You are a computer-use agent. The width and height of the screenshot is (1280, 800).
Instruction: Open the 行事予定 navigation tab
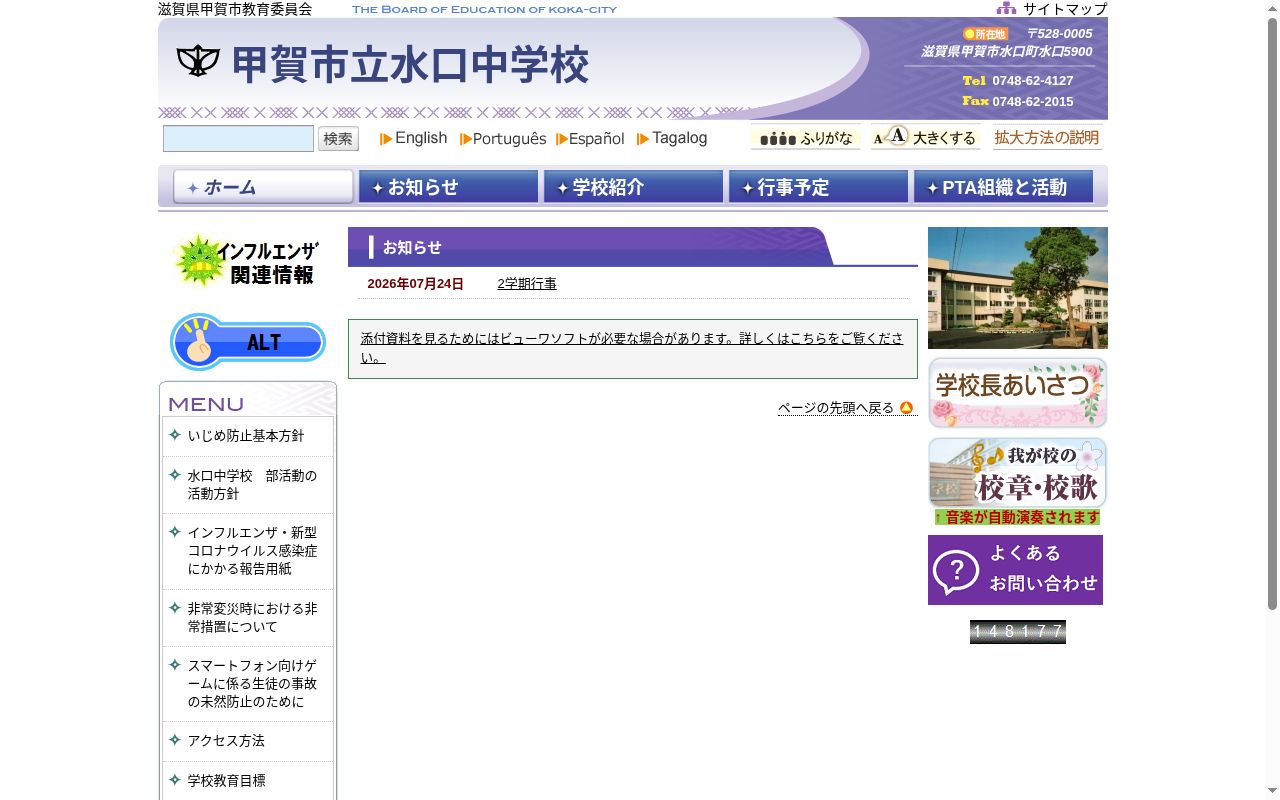coord(818,187)
